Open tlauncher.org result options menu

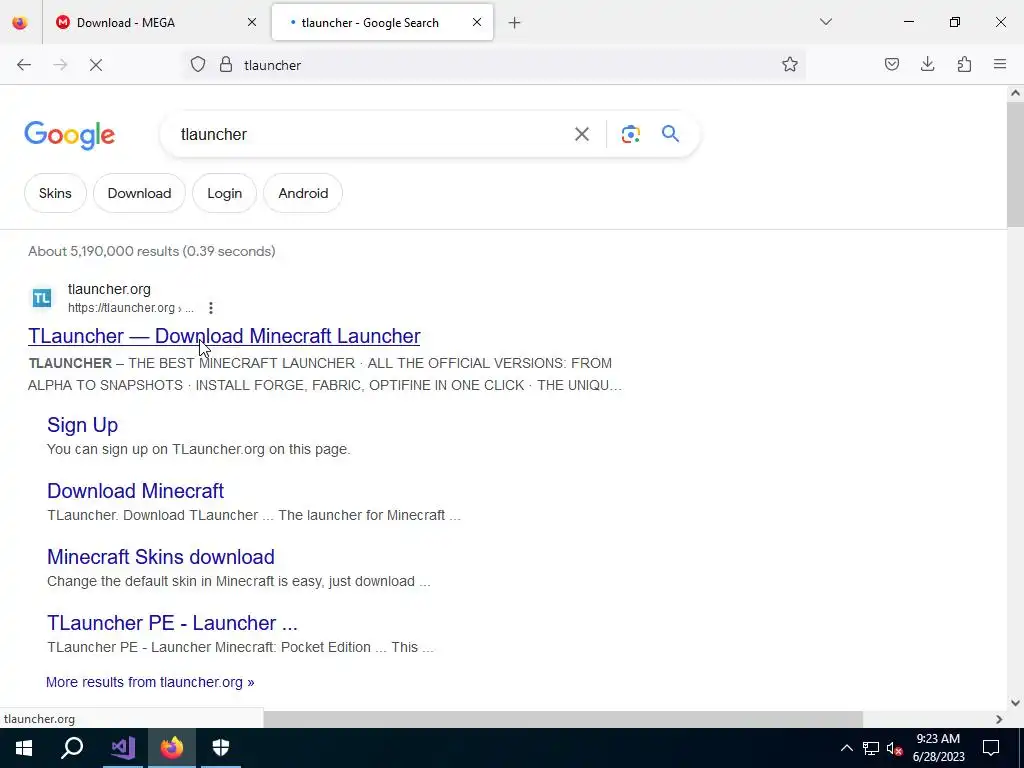210,308
